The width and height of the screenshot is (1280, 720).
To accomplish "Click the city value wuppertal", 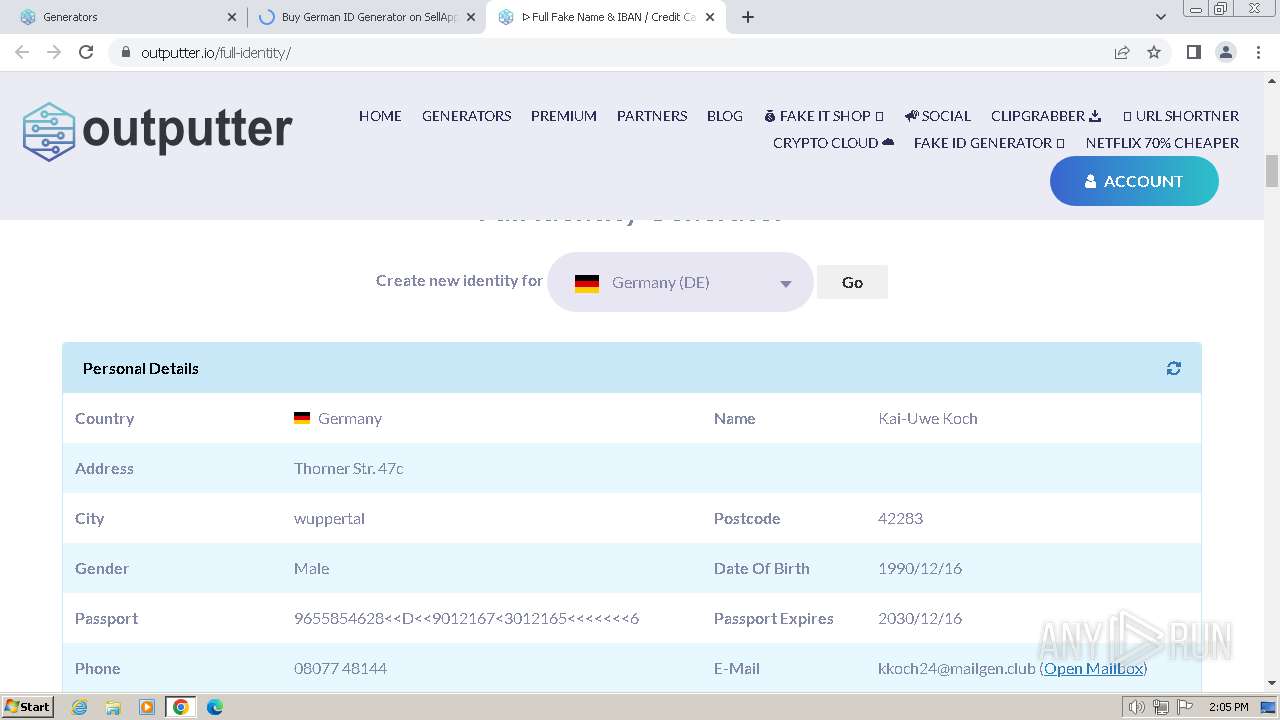I will (x=329, y=518).
